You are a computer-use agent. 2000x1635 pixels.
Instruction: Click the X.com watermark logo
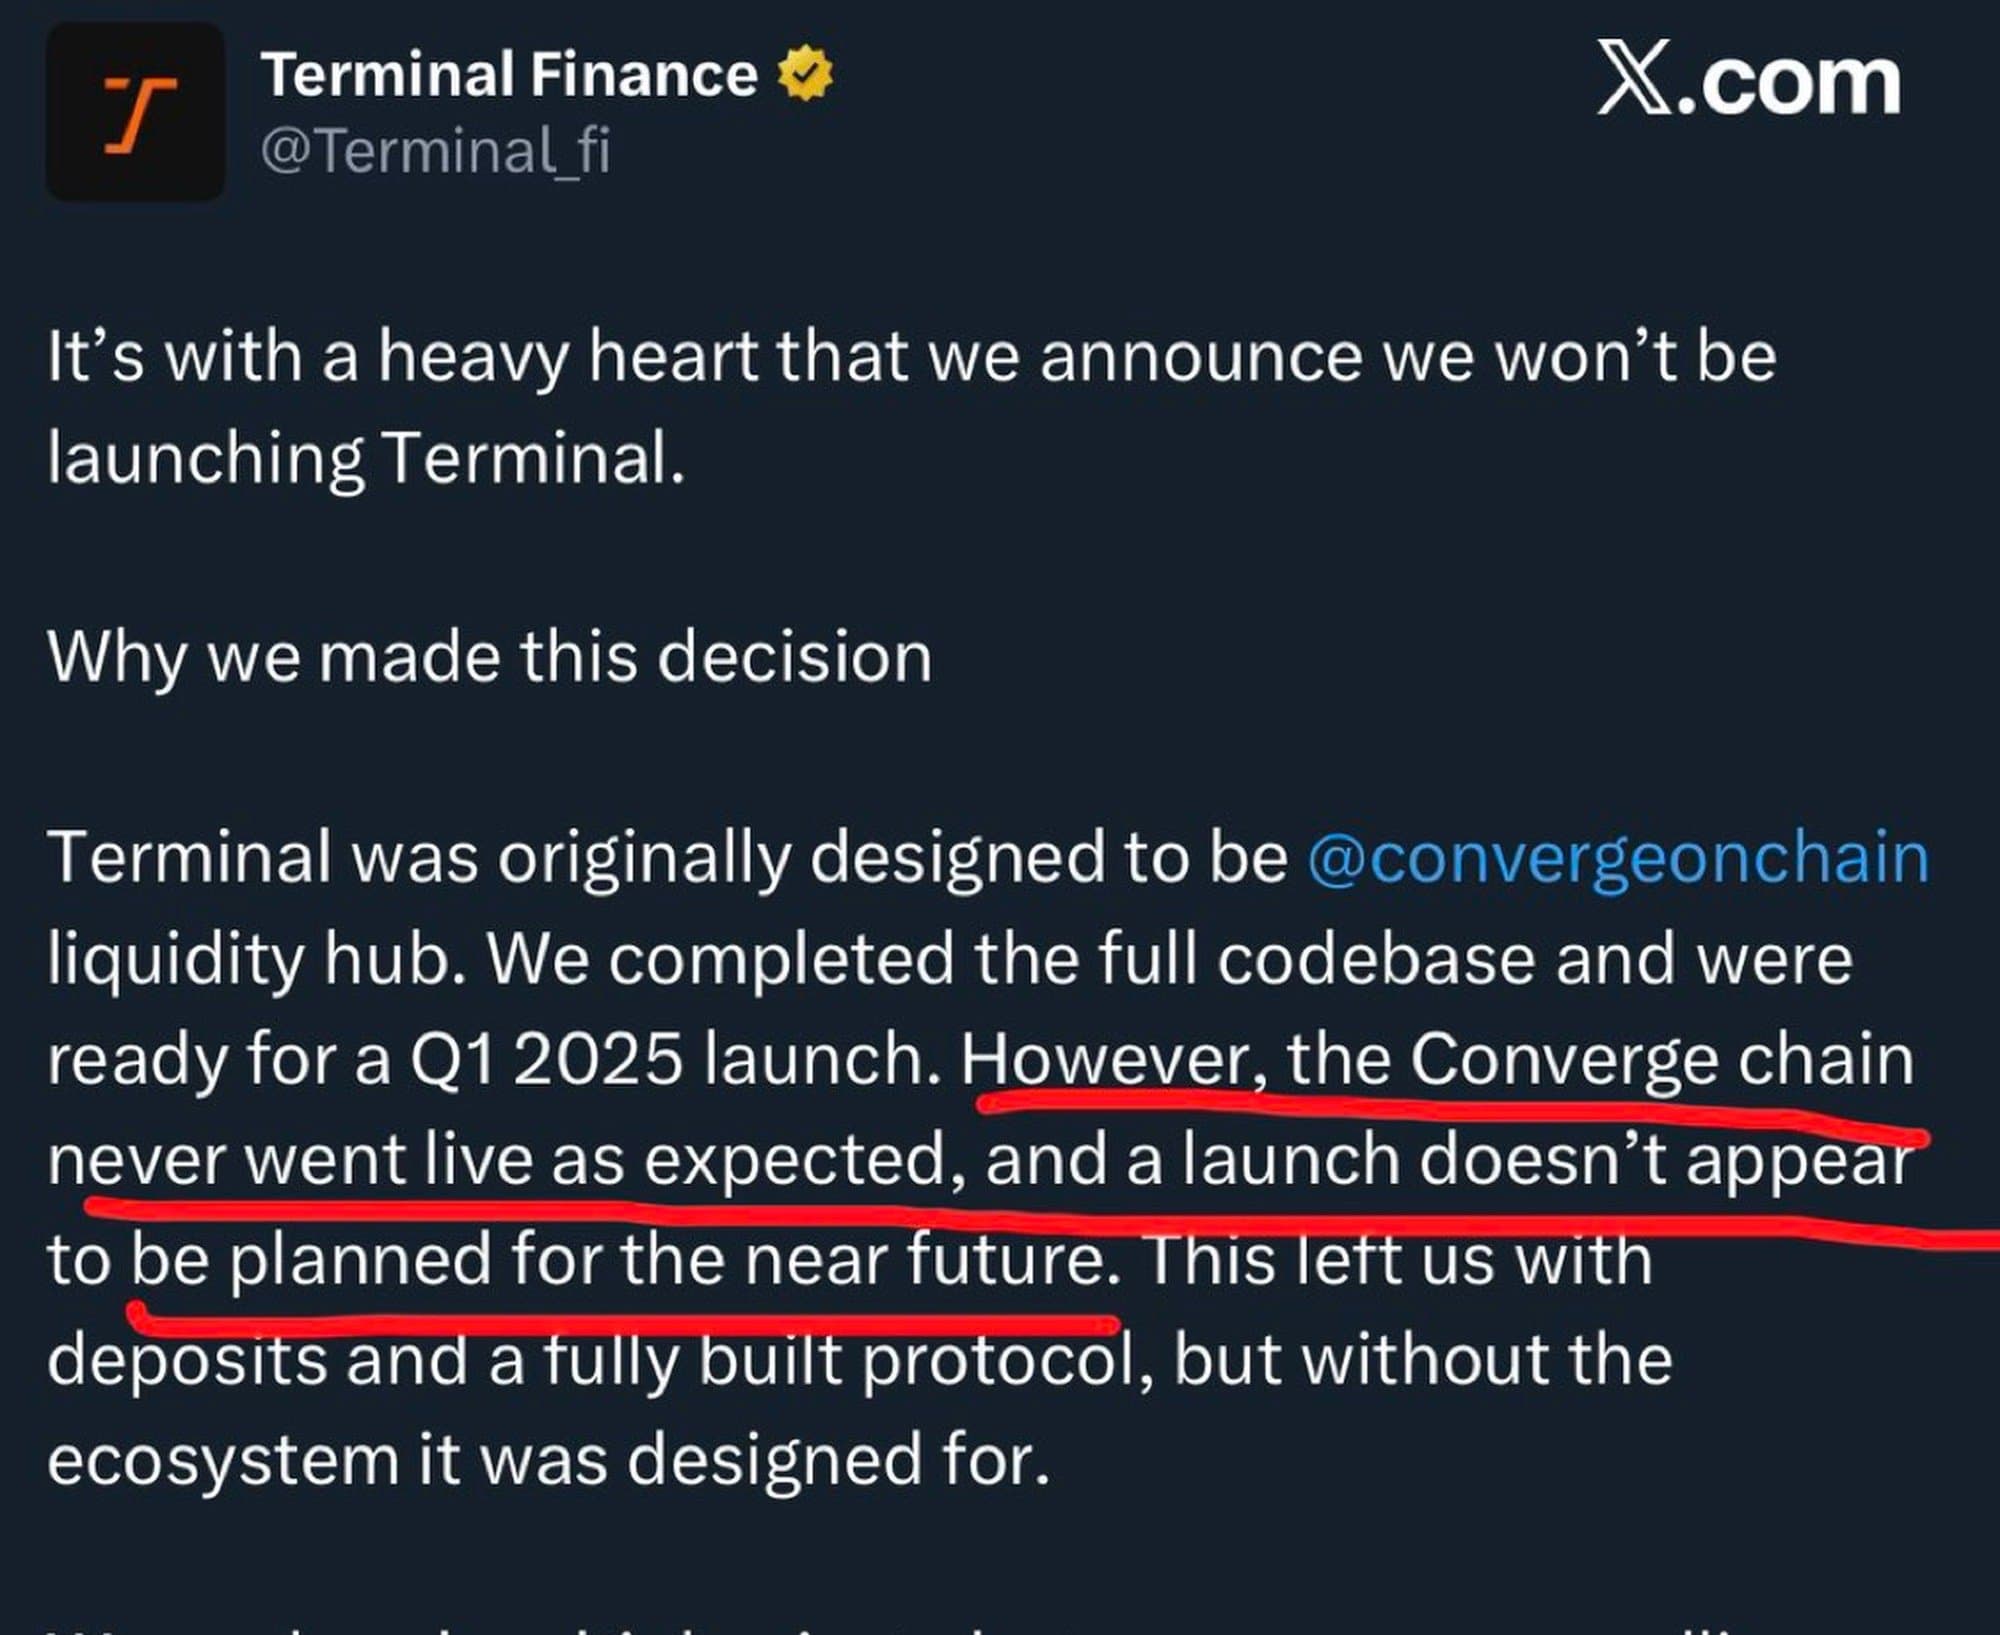click(x=1748, y=82)
